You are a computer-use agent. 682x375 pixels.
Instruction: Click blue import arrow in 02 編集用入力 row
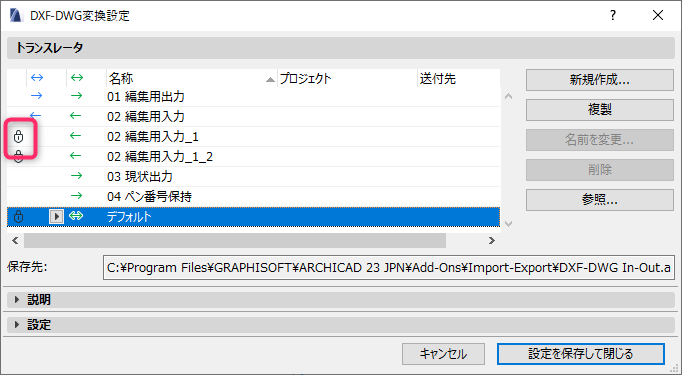[x=36, y=116]
